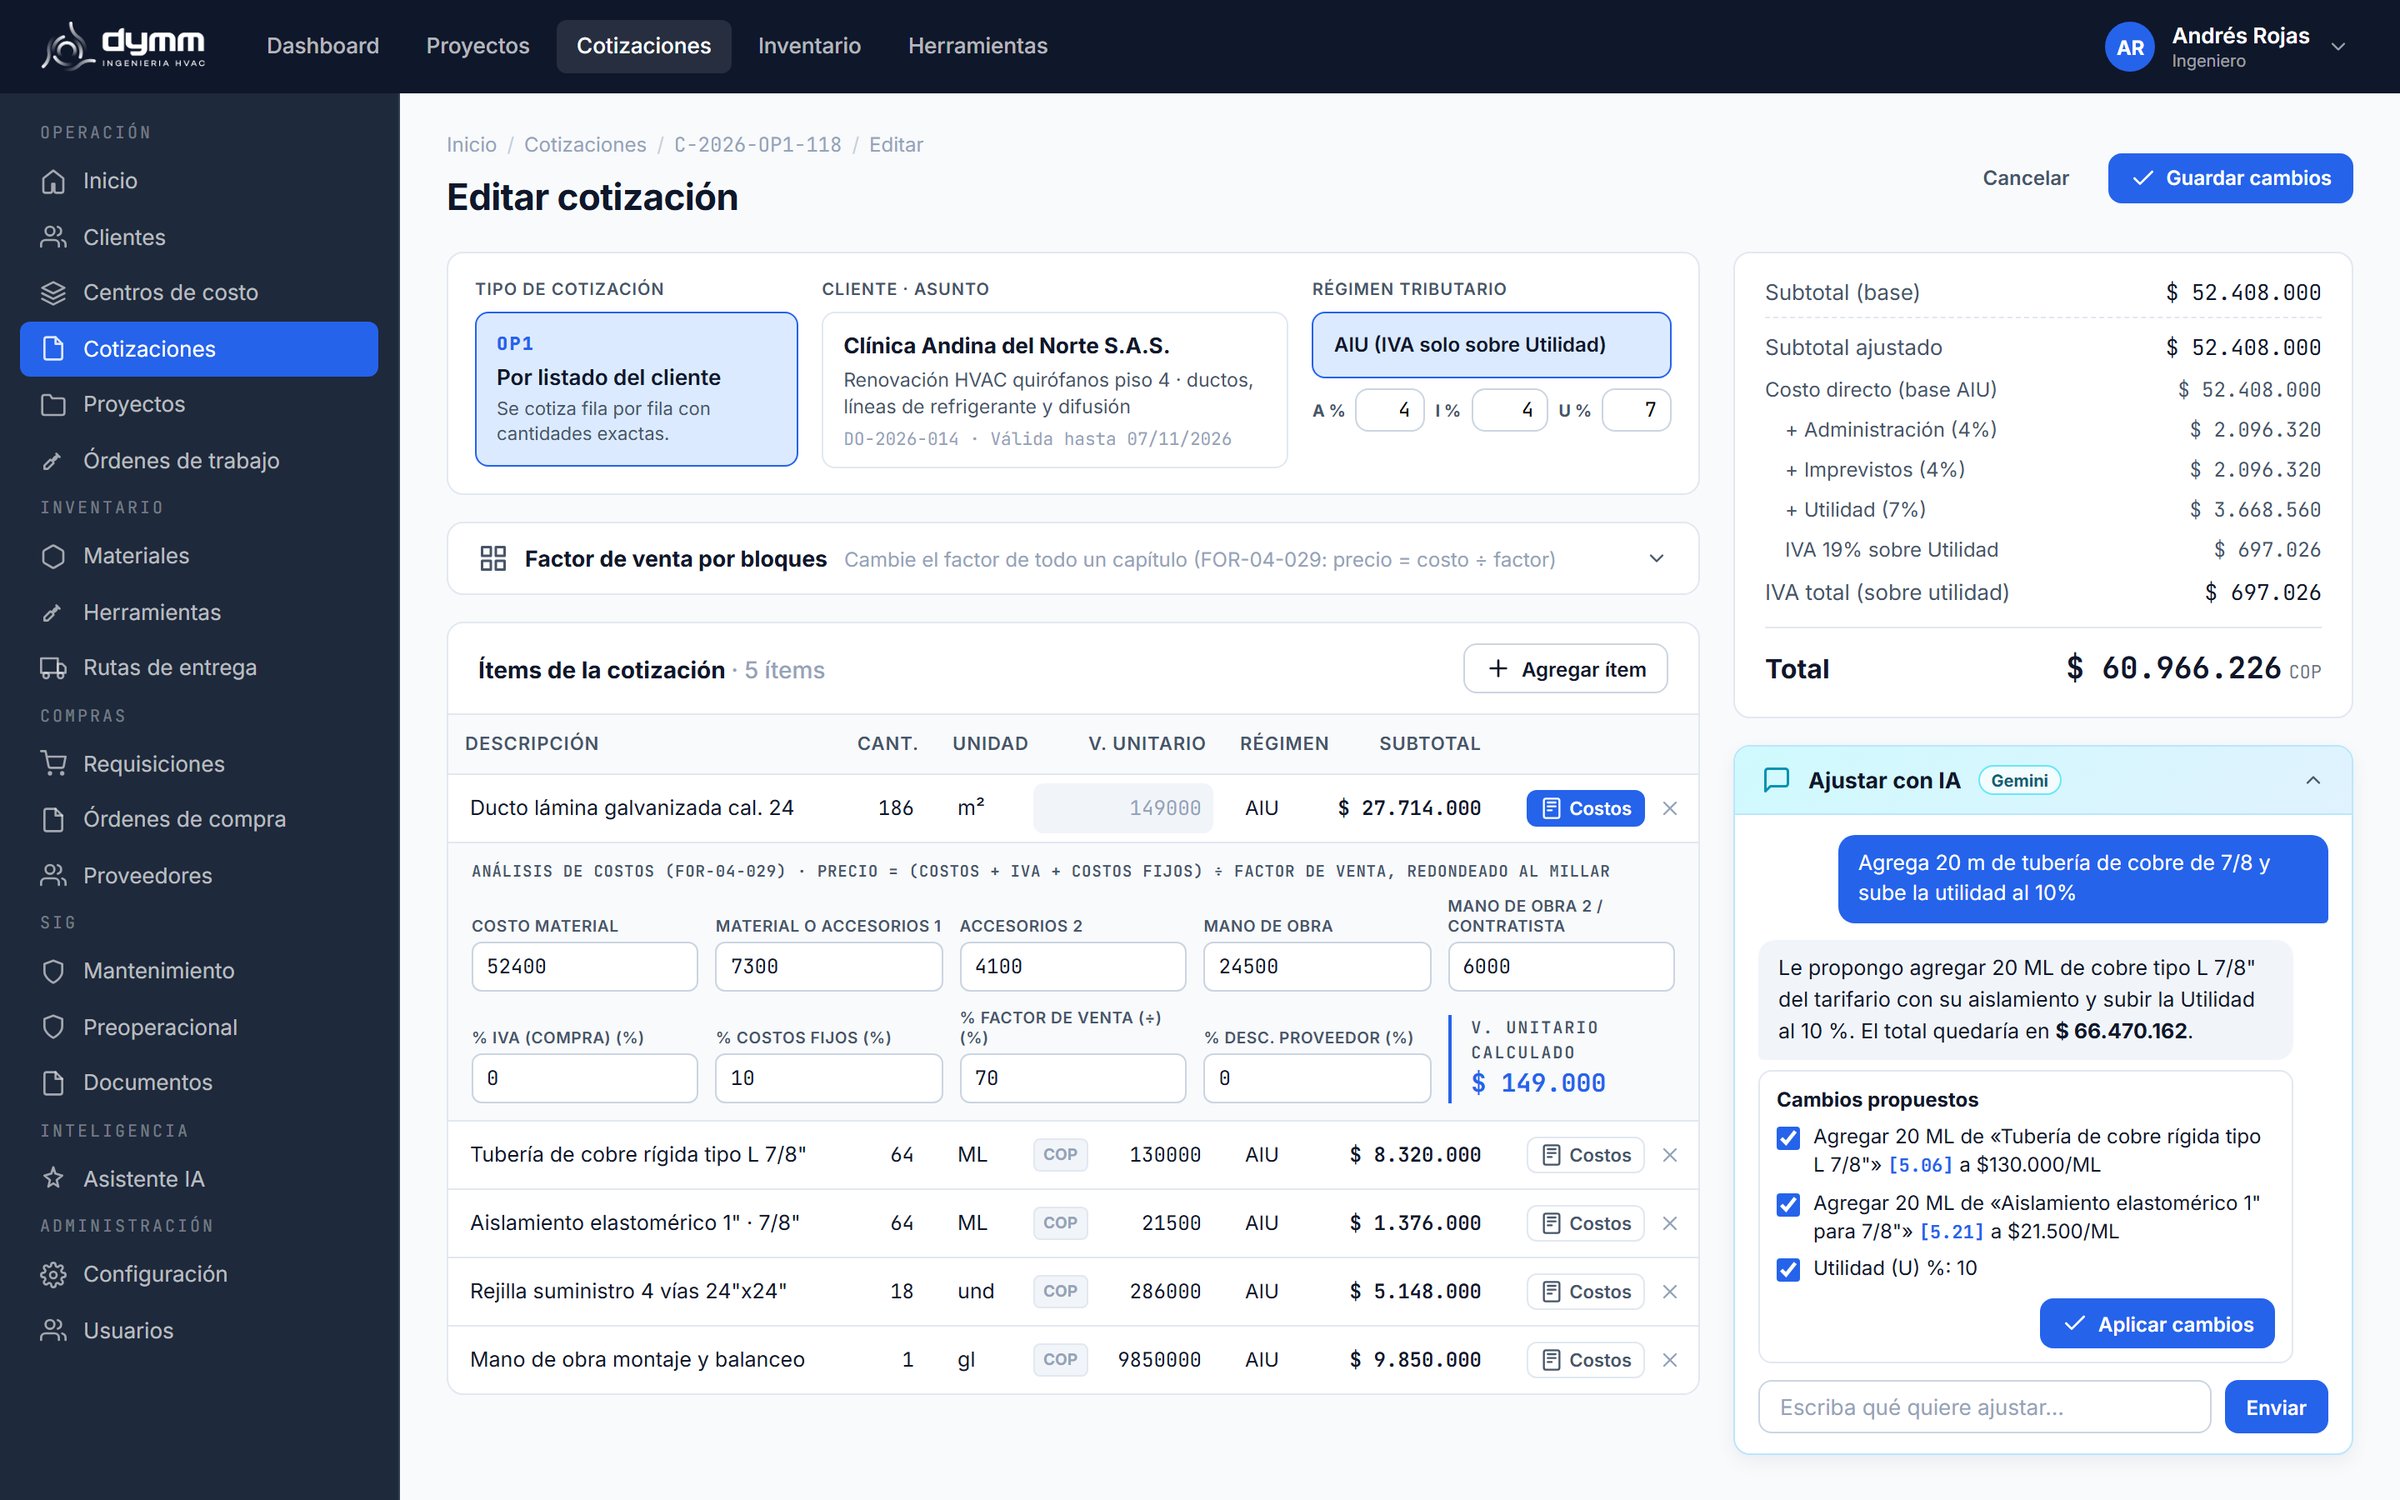Apply the AI changes with Aplicar cambios
The width and height of the screenshot is (2400, 1500).
(x=2157, y=1324)
